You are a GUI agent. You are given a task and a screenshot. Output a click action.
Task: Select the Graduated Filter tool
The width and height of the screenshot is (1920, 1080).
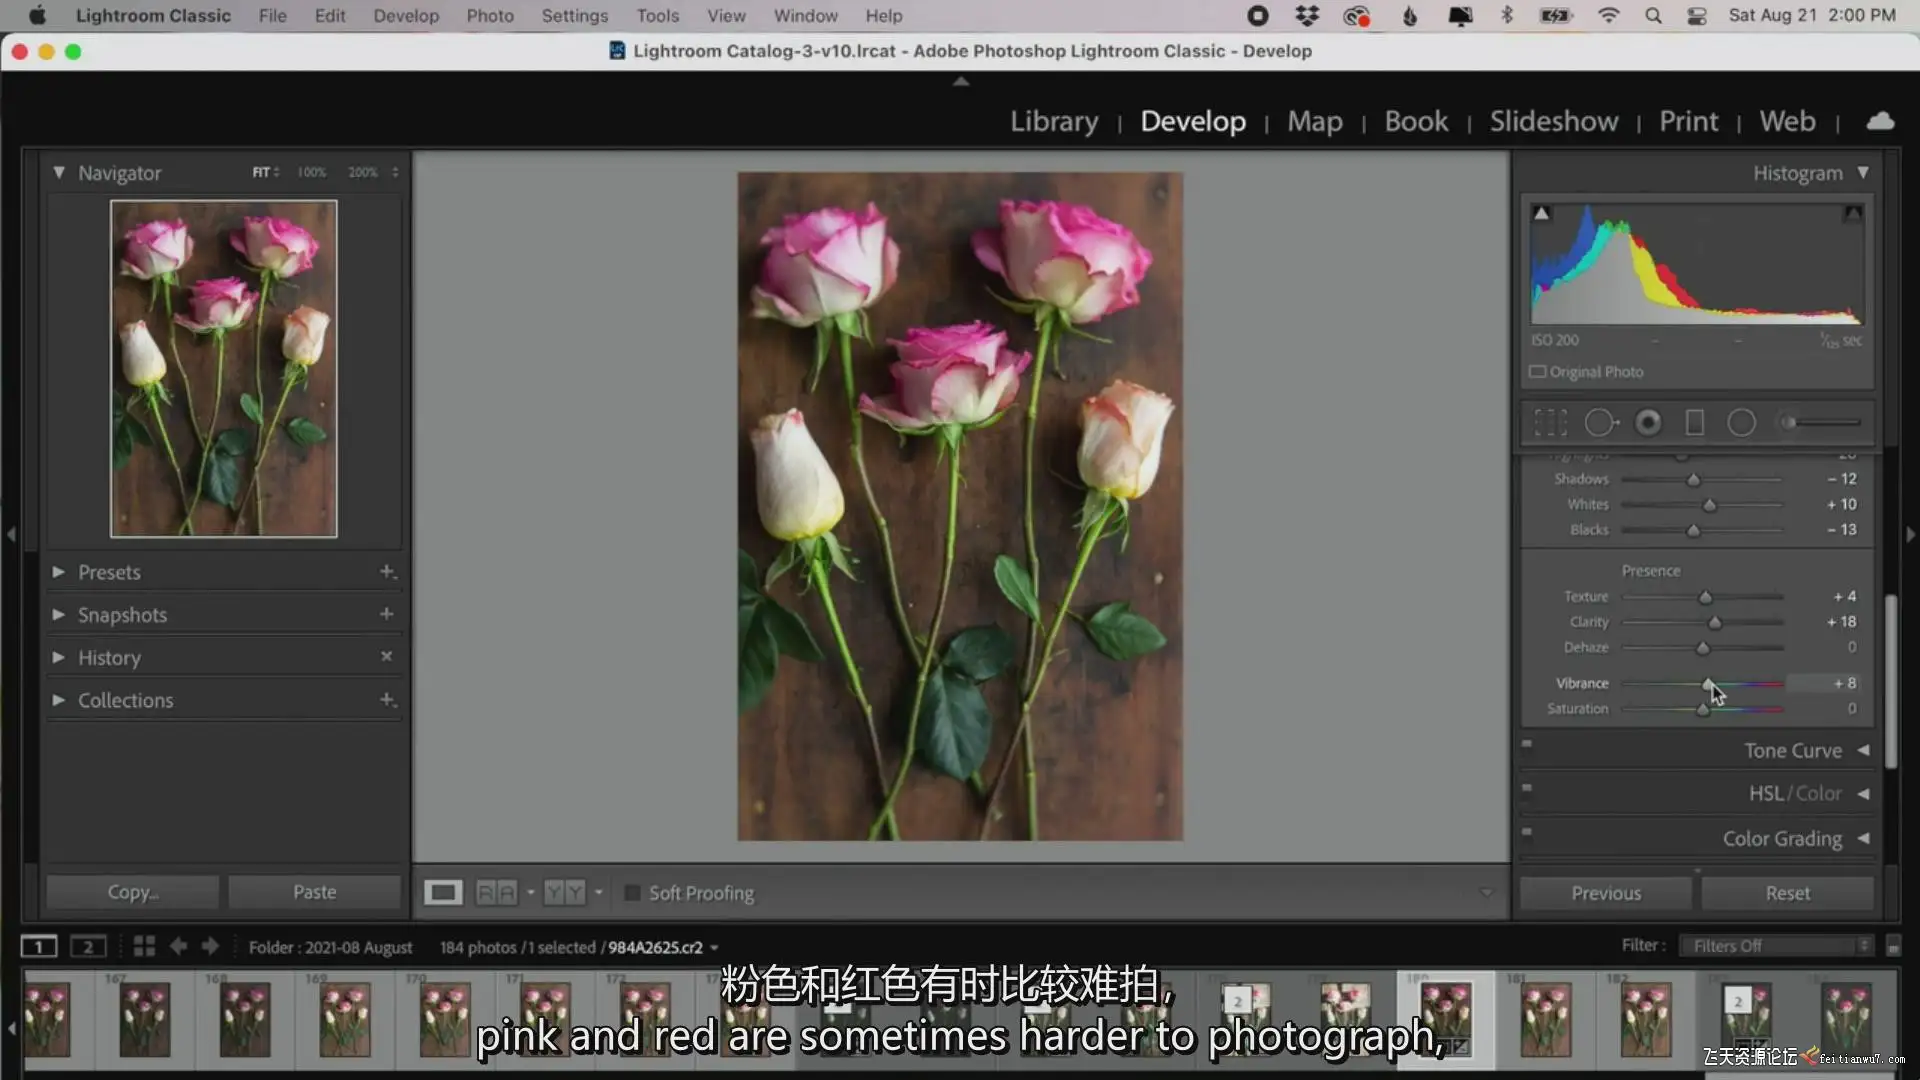click(x=1695, y=423)
